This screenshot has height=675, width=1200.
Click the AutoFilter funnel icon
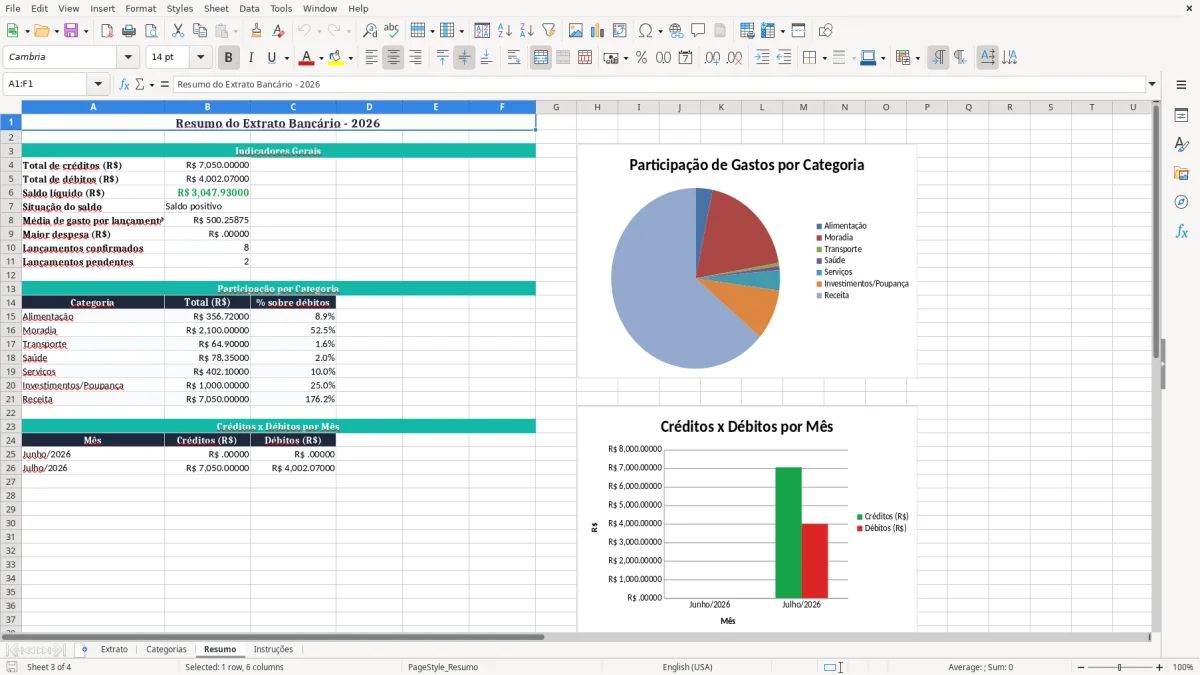point(549,31)
